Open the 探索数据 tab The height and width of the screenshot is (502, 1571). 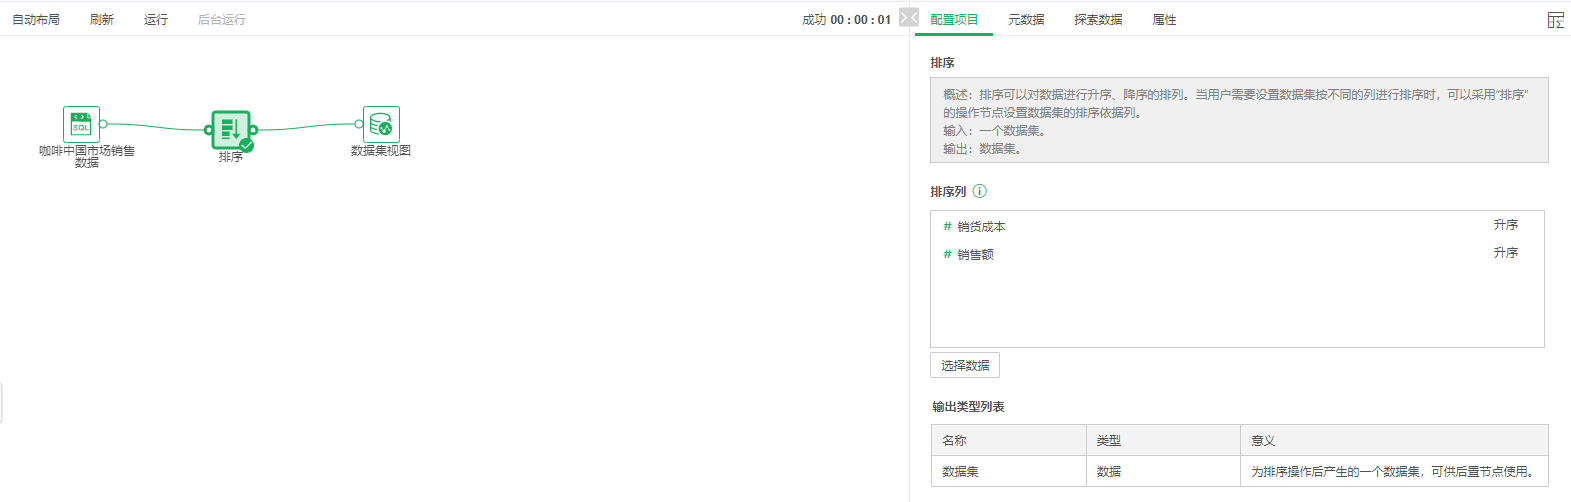pos(1098,20)
